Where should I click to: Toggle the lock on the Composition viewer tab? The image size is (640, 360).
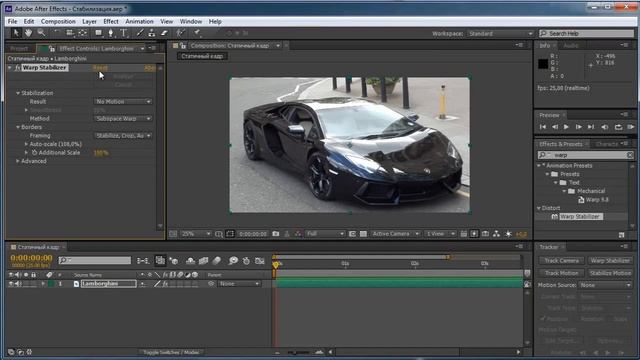(183, 46)
